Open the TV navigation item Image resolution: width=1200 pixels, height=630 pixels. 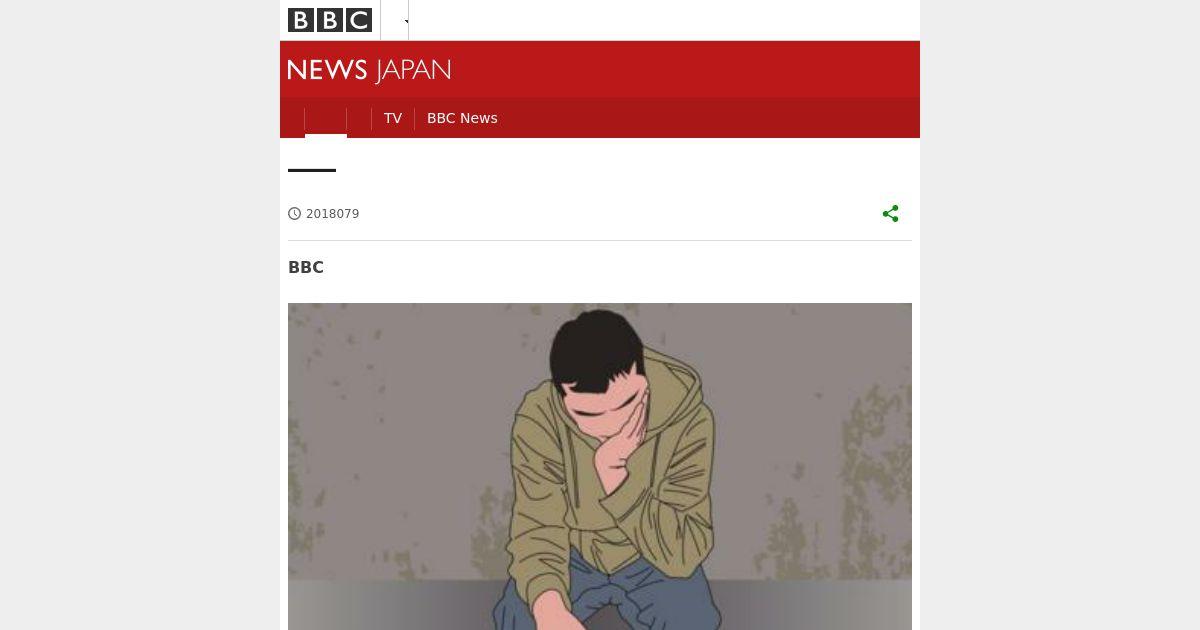393,118
